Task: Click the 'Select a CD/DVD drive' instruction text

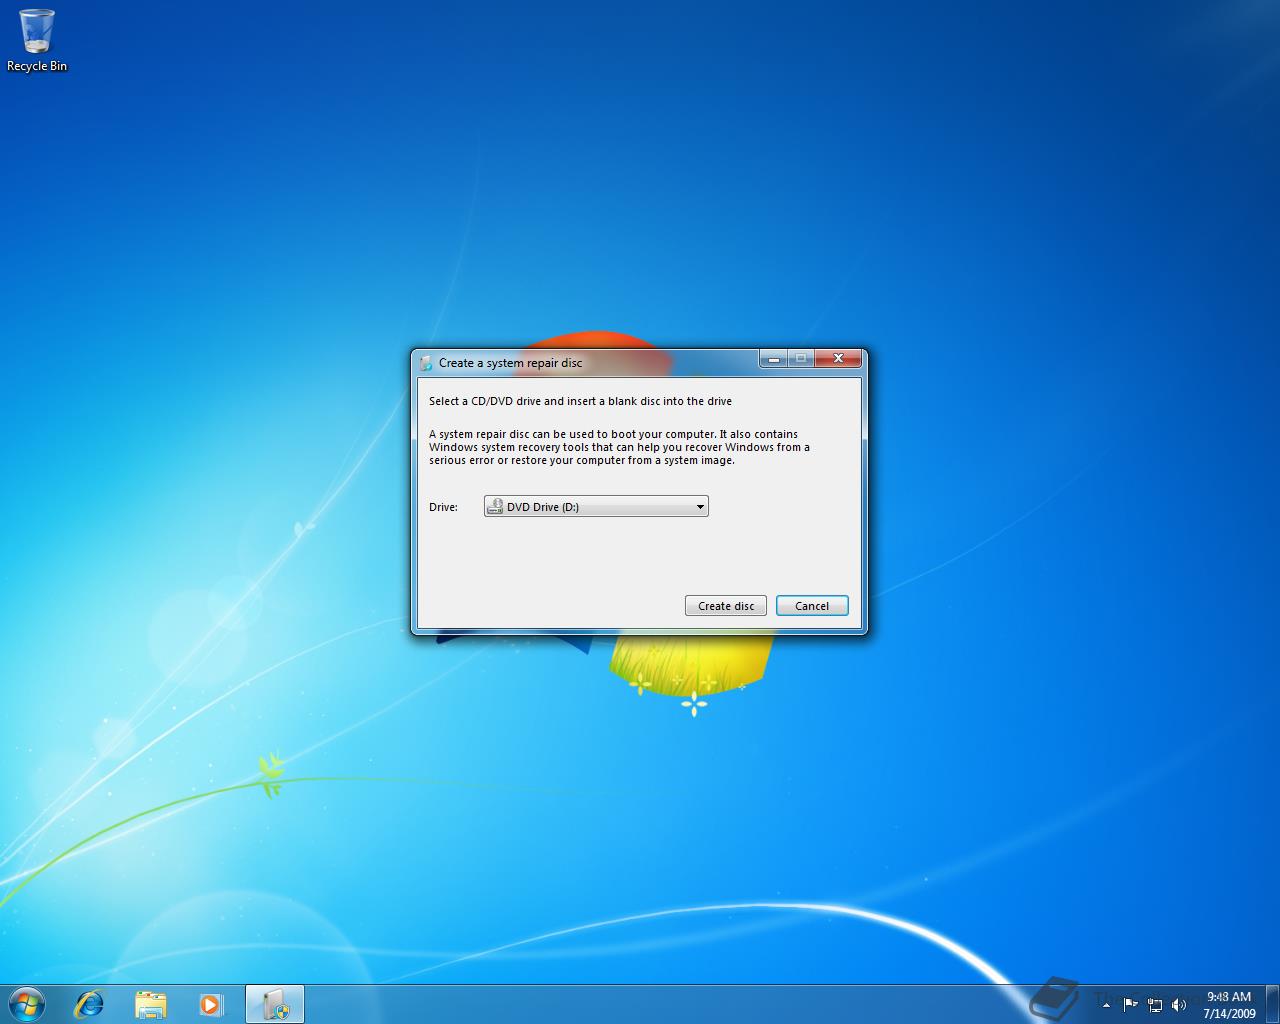Action: tap(580, 401)
